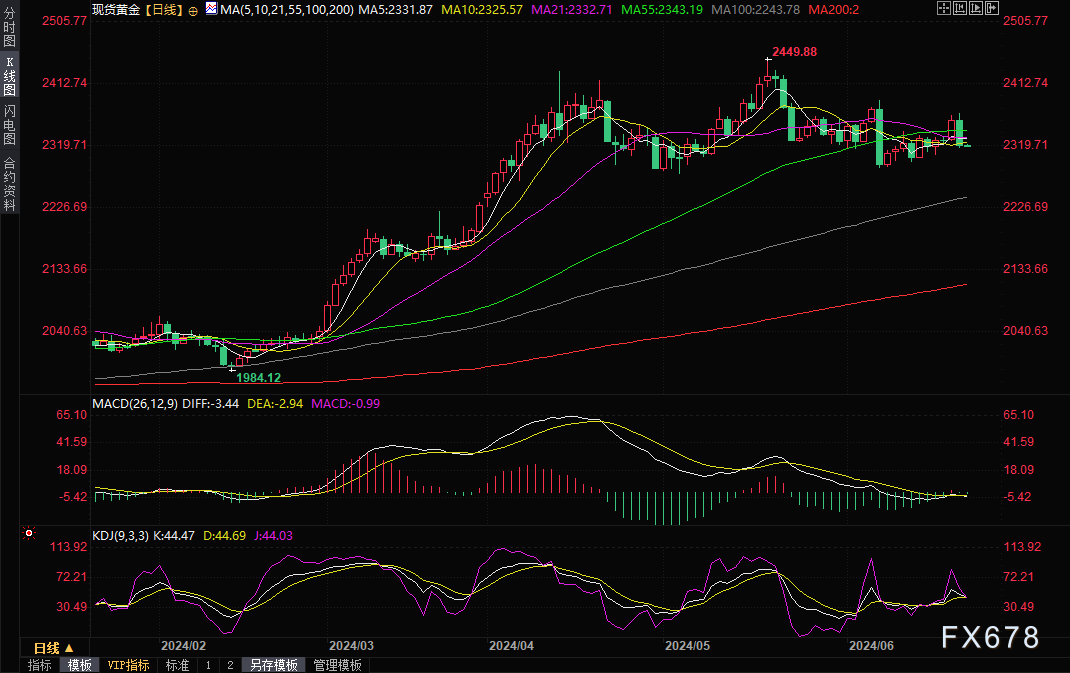Switch to template 1
Viewport: 1070px width, 673px height.
208,665
